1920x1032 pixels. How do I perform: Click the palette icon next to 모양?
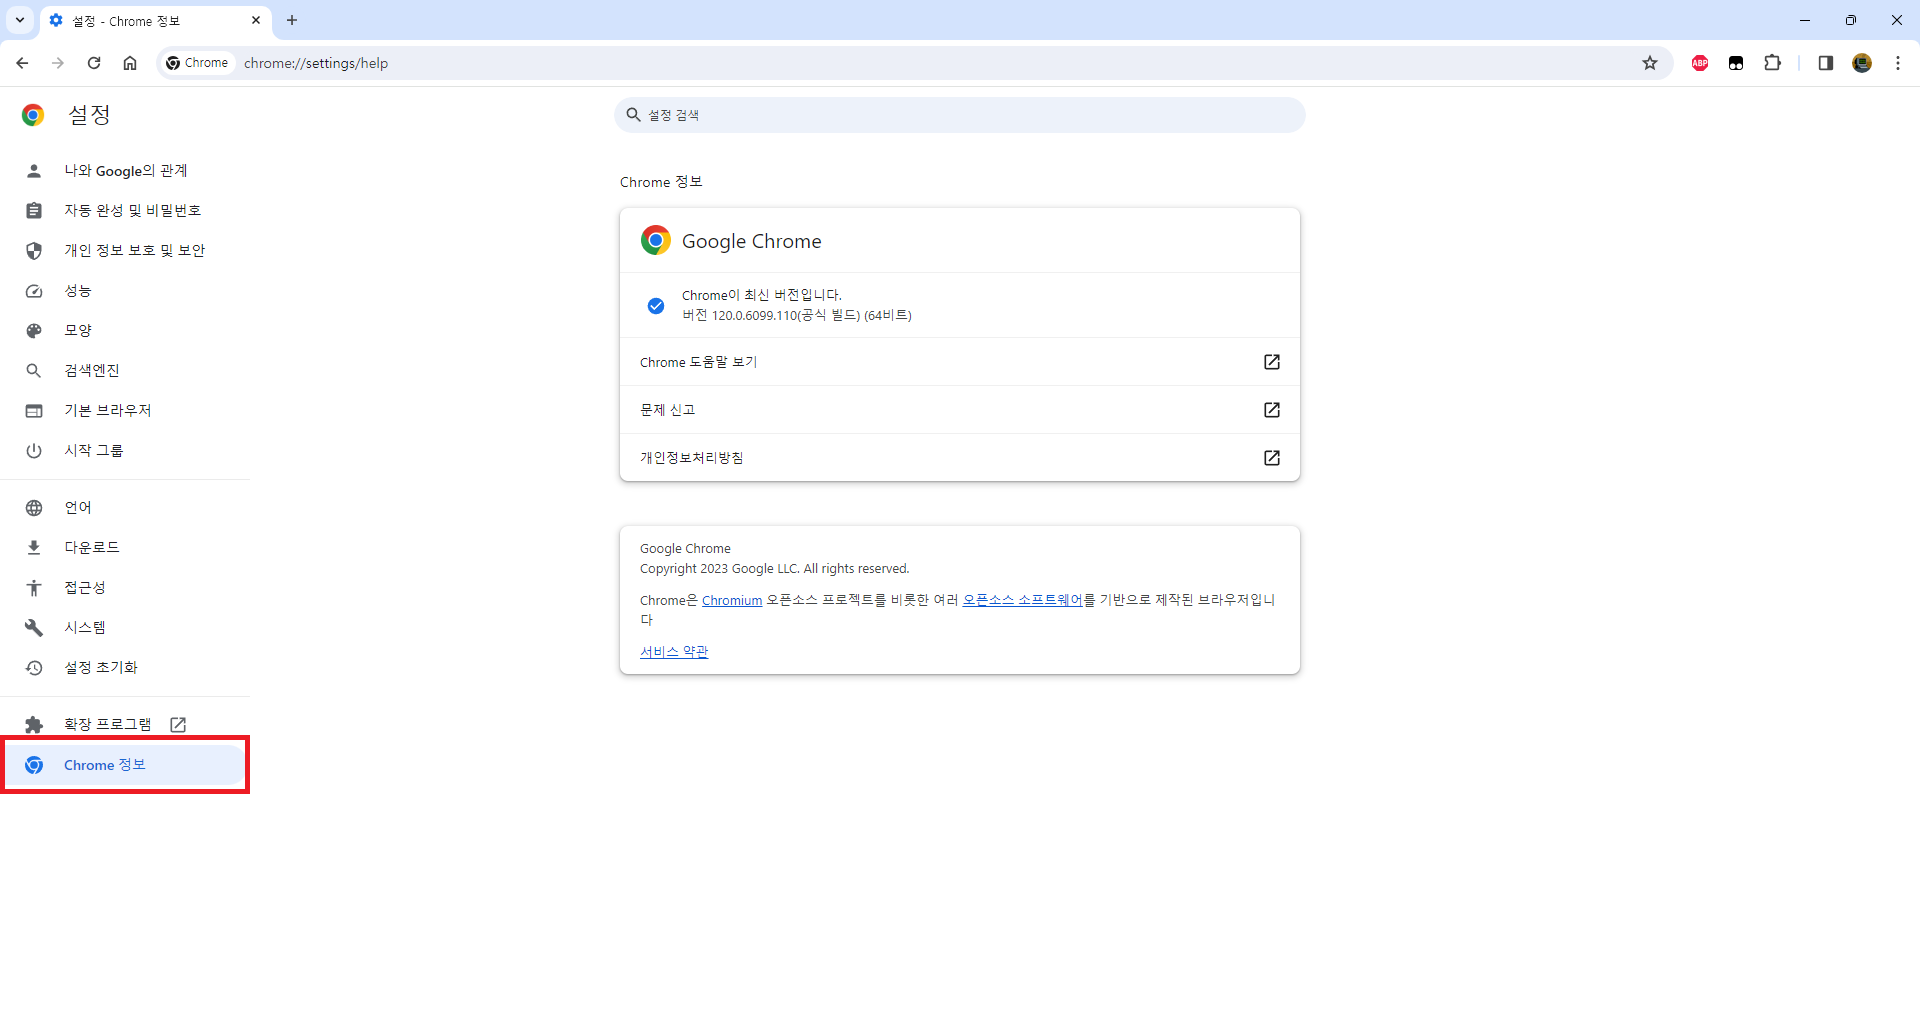(x=34, y=331)
